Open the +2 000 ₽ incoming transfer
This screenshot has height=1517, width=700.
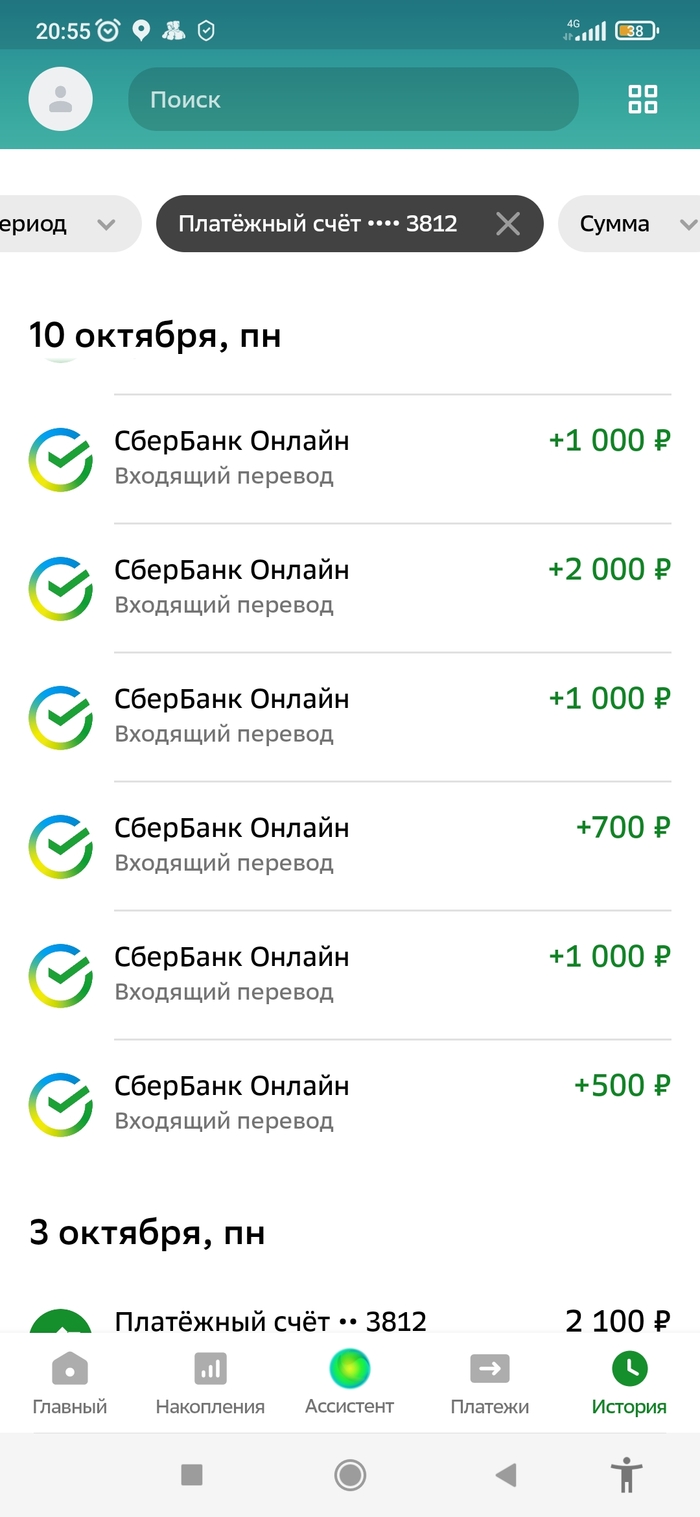390,587
